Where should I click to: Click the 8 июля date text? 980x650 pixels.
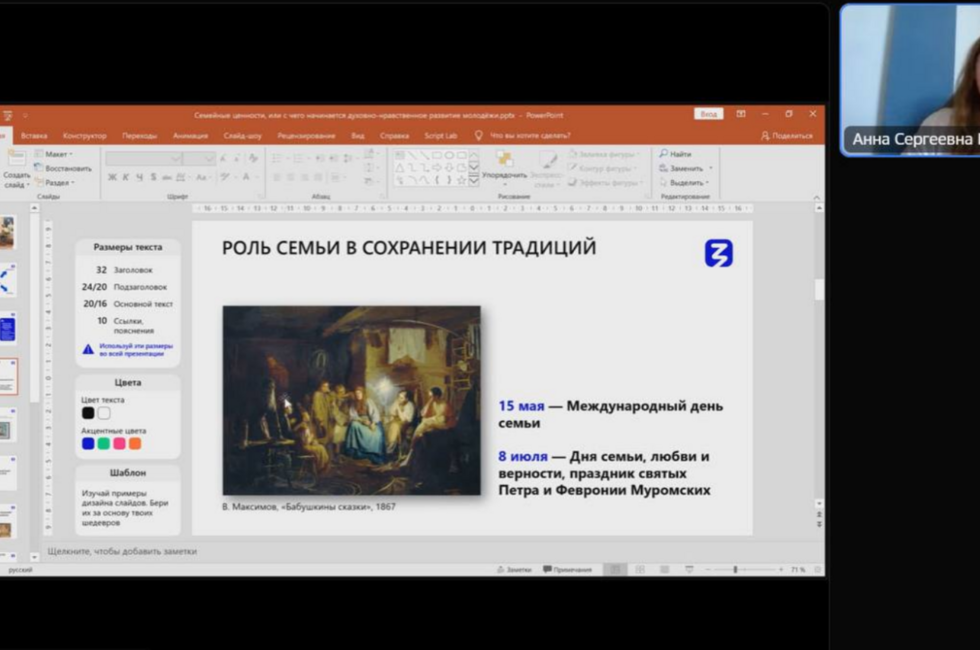tap(523, 457)
